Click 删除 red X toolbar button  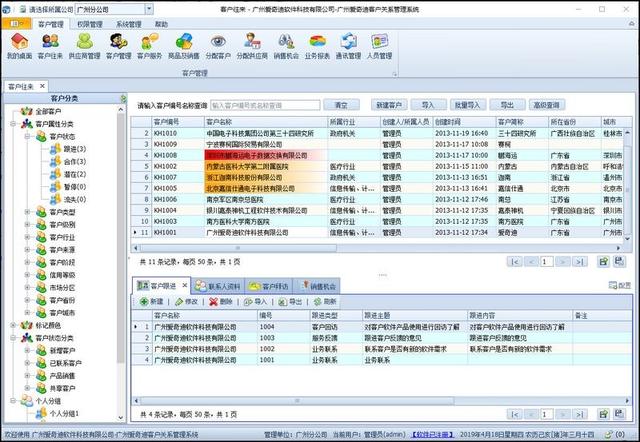221,302
